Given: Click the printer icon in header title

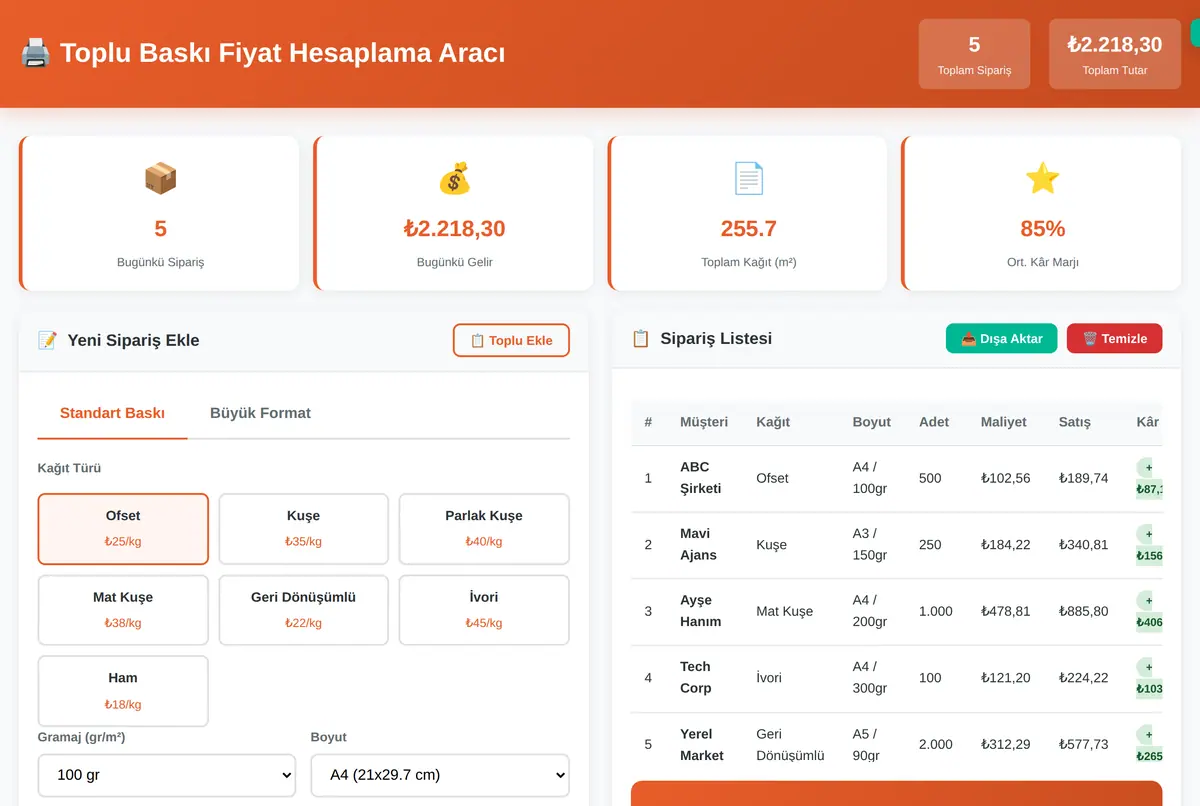Looking at the screenshot, I should (35, 53).
